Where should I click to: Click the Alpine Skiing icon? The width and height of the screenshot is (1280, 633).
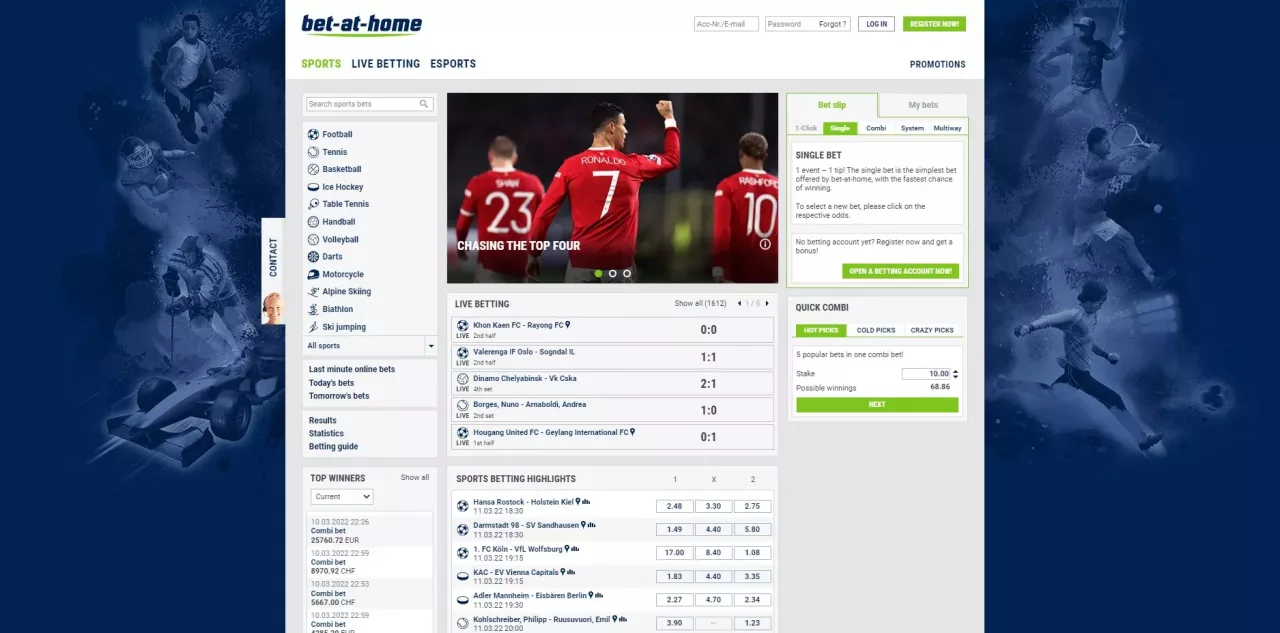[313, 292]
